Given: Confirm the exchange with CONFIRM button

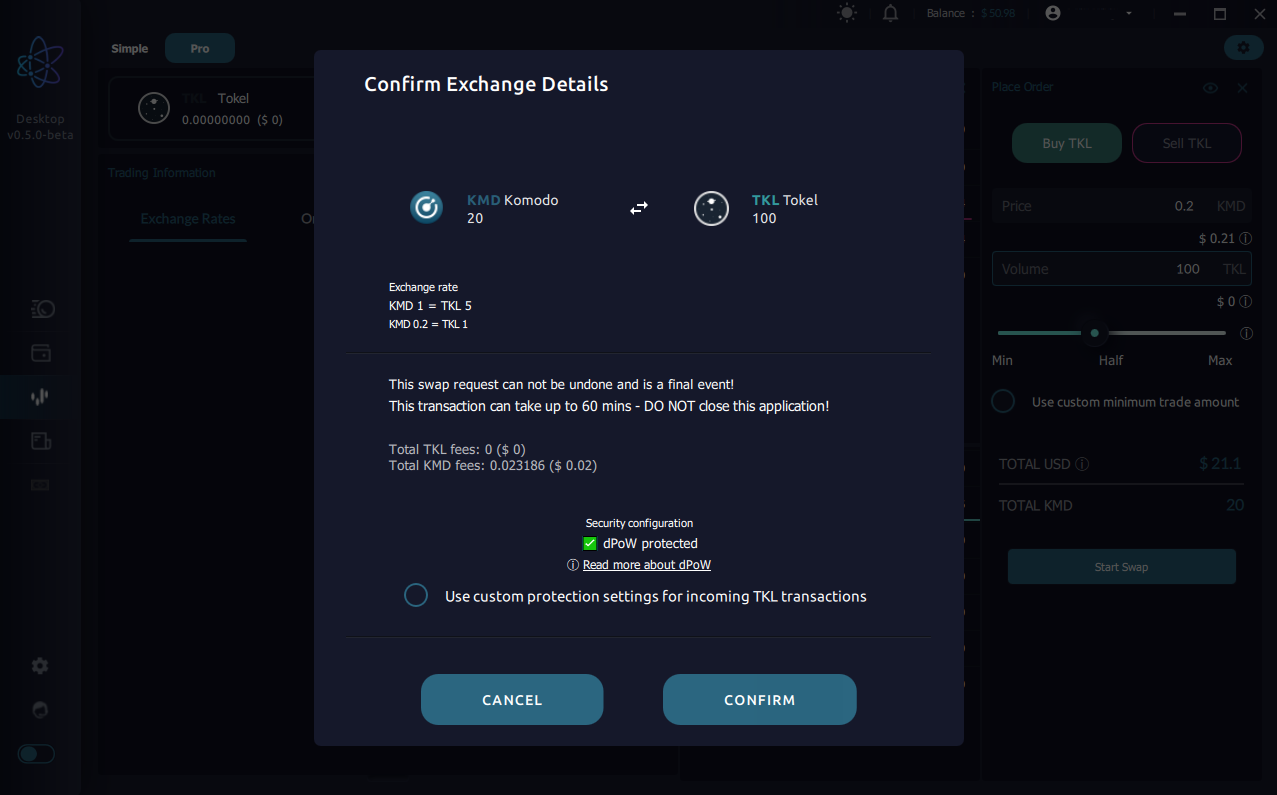Looking at the screenshot, I should tap(759, 699).
